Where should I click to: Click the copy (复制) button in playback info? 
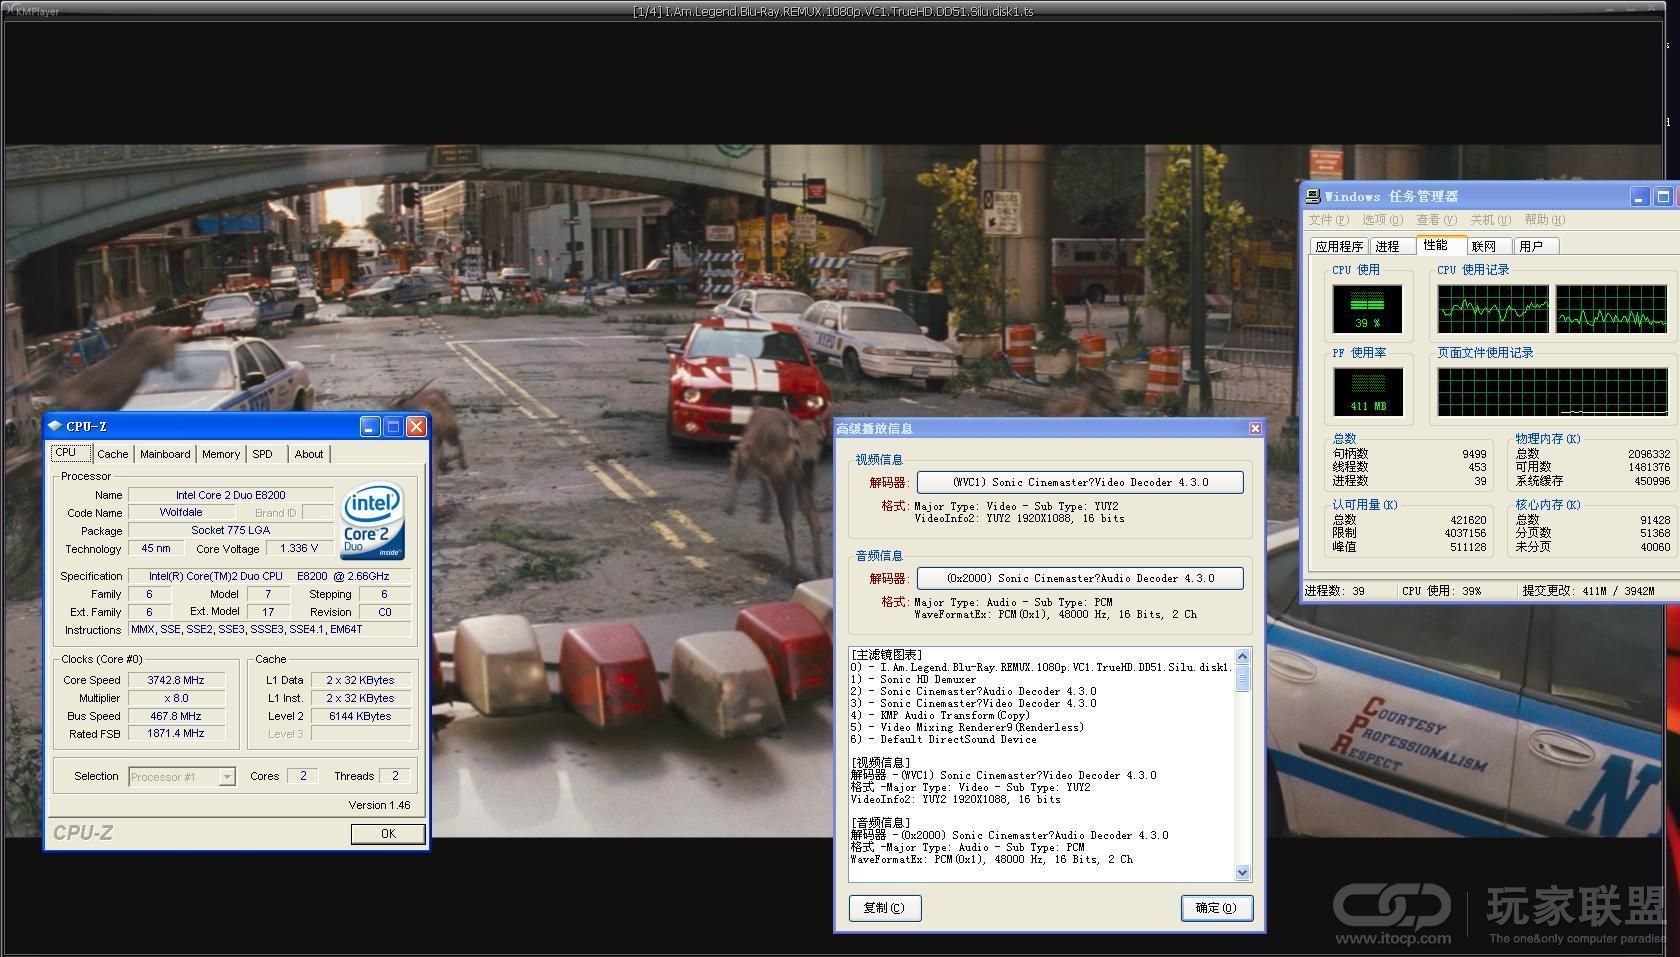(x=885, y=908)
